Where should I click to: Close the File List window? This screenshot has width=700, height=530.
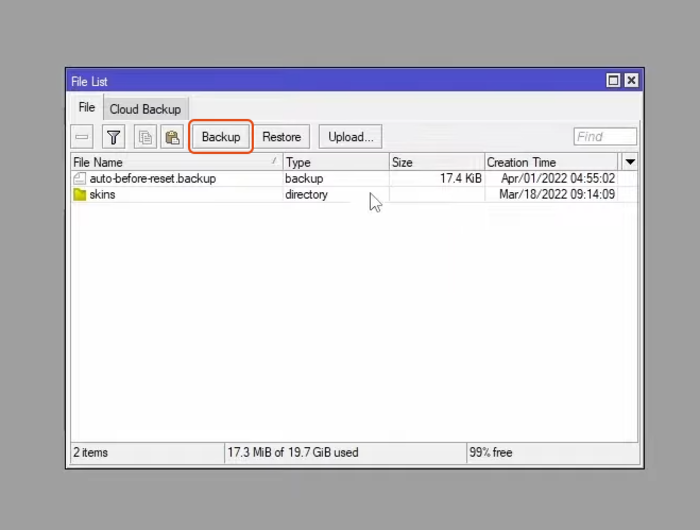point(631,81)
